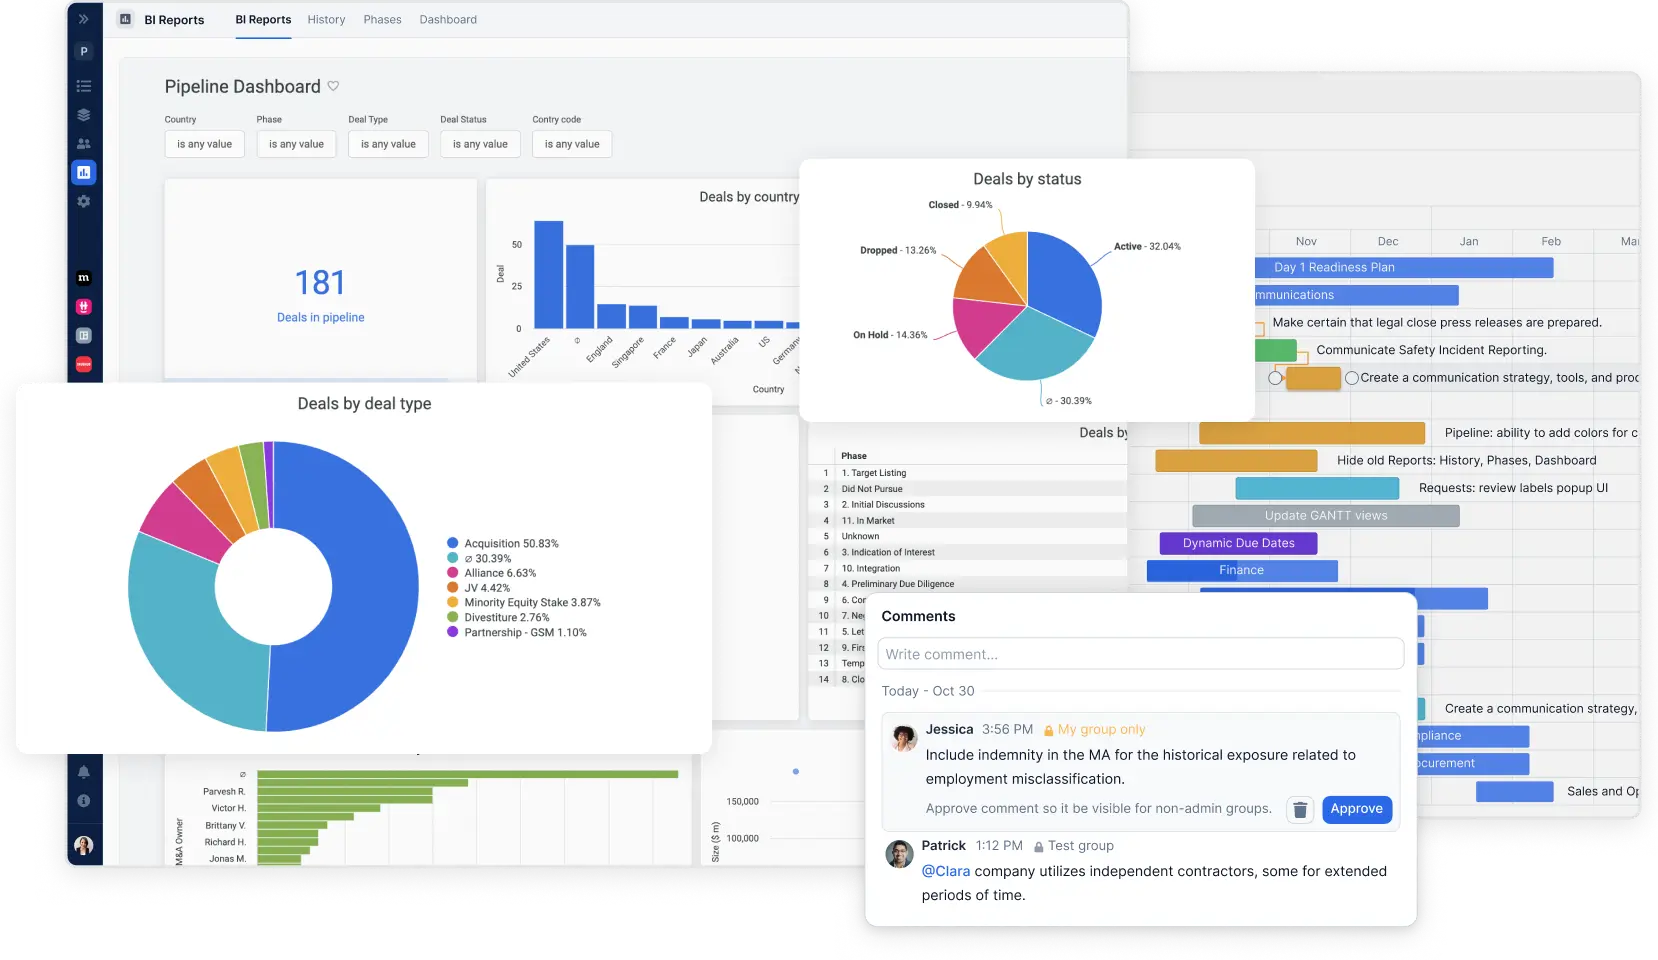Toggle the circle beside 'Create a communication strategy, tools'

[1352, 378]
